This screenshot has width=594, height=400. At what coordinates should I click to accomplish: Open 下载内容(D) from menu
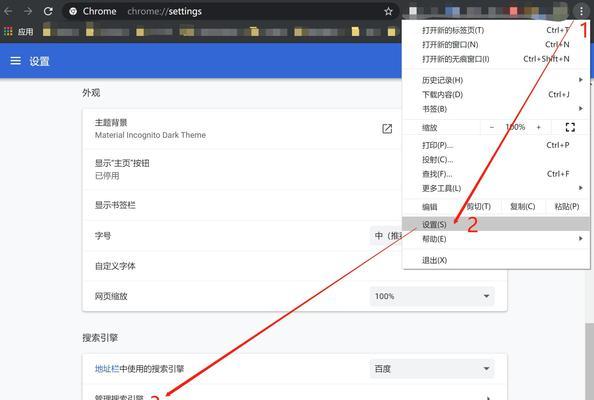[x=496, y=94]
